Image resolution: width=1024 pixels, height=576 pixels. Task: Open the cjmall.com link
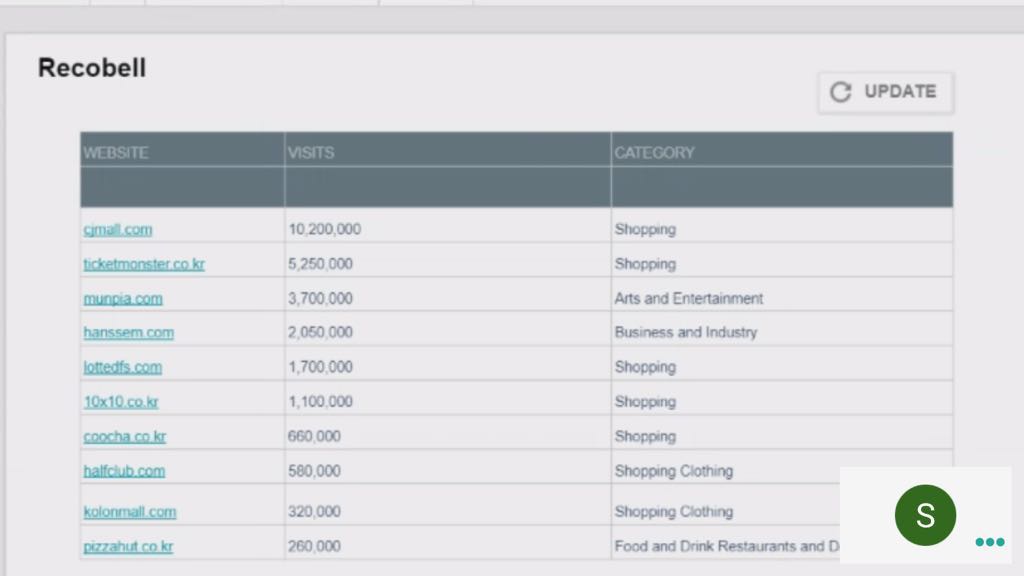(x=118, y=229)
